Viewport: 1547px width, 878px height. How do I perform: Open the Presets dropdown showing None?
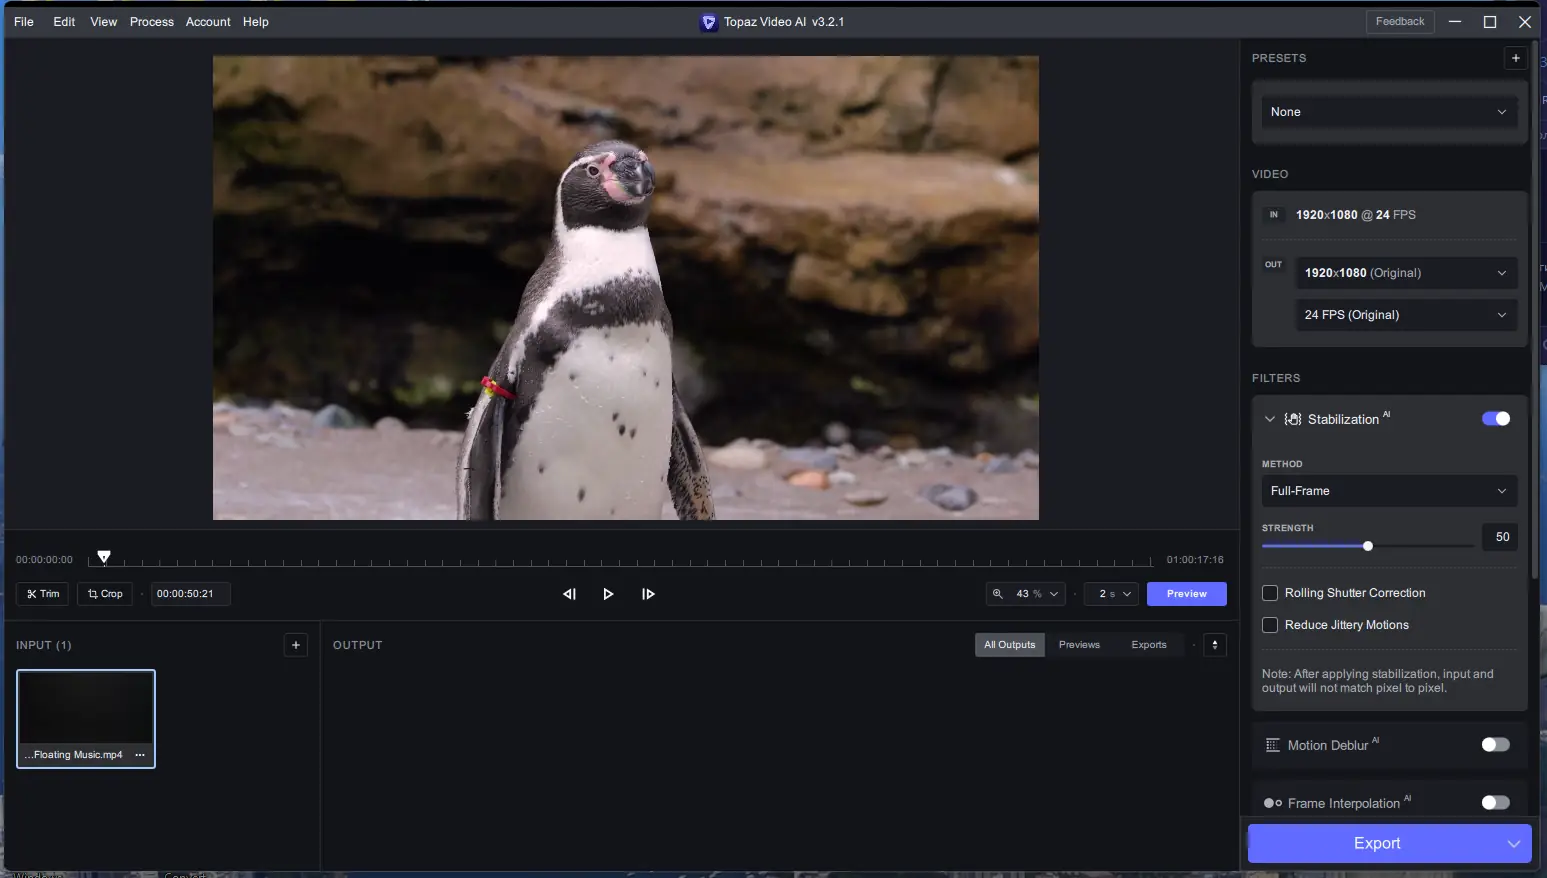coord(1388,112)
